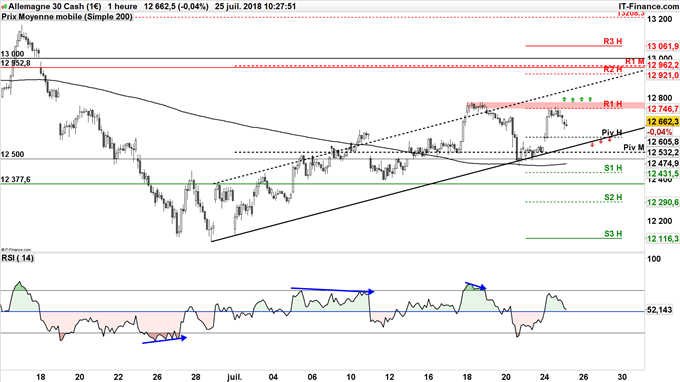
Task: Click the 04 date on time axis
Action: point(273,377)
